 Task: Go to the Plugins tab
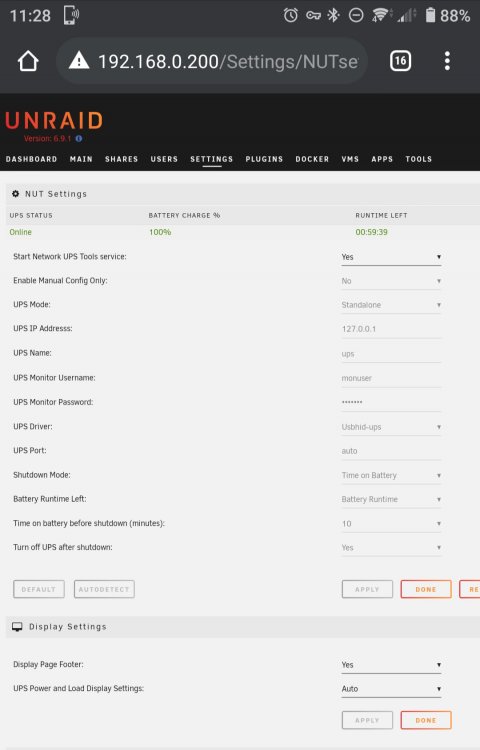(264, 159)
